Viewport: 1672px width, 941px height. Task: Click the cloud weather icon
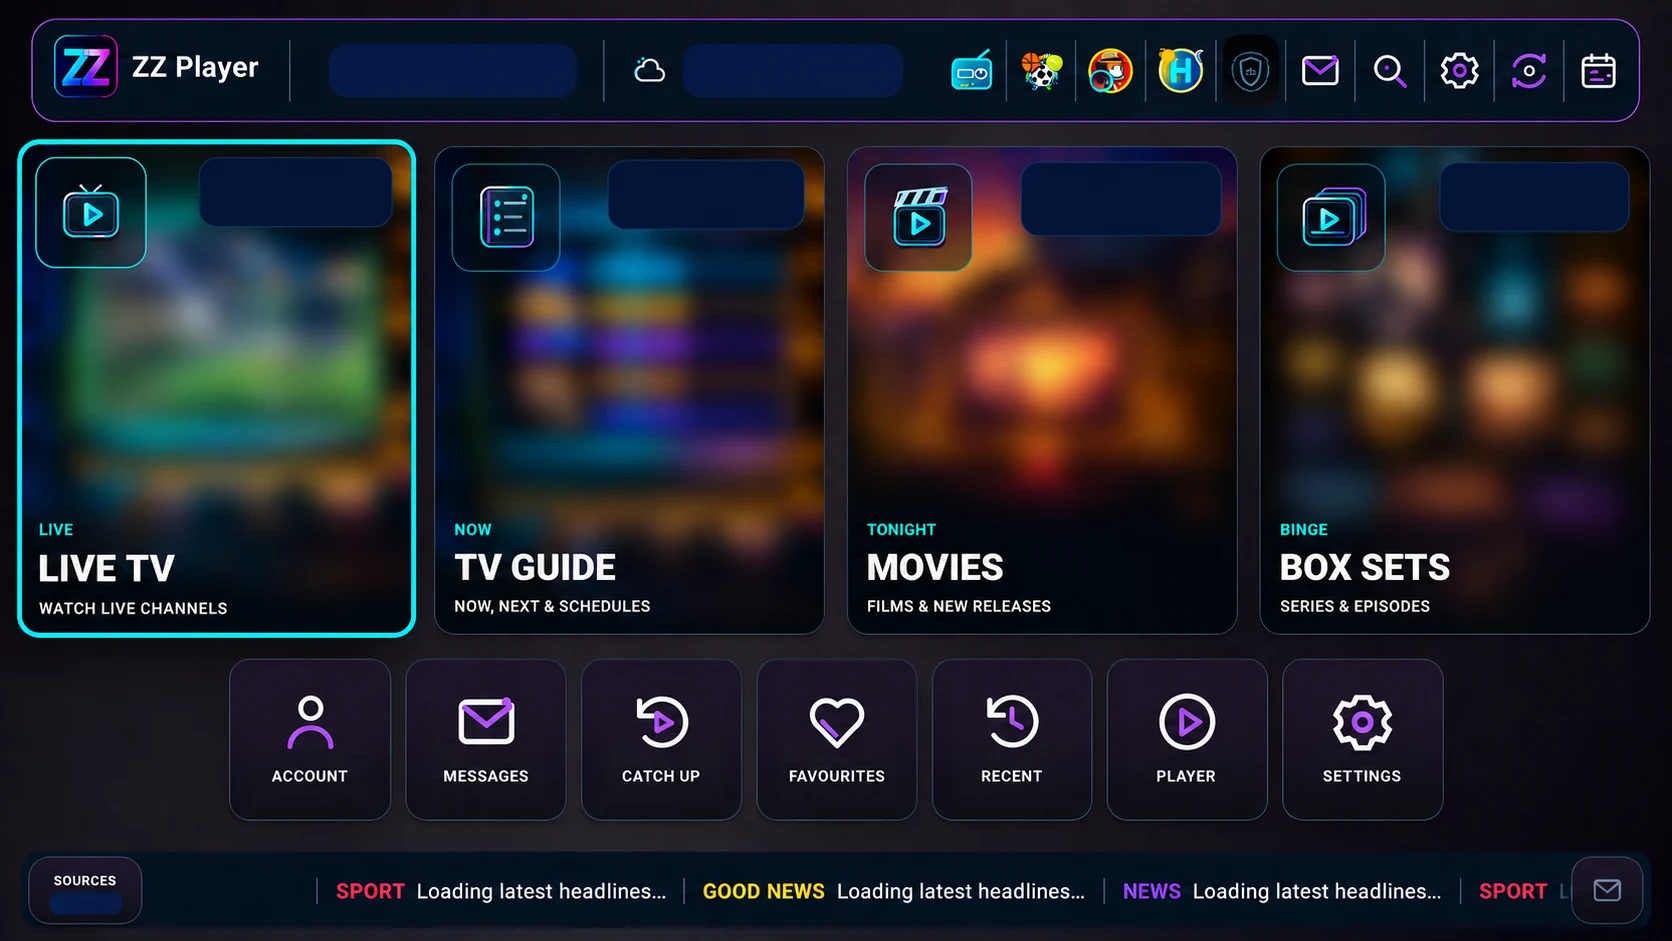[649, 71]
